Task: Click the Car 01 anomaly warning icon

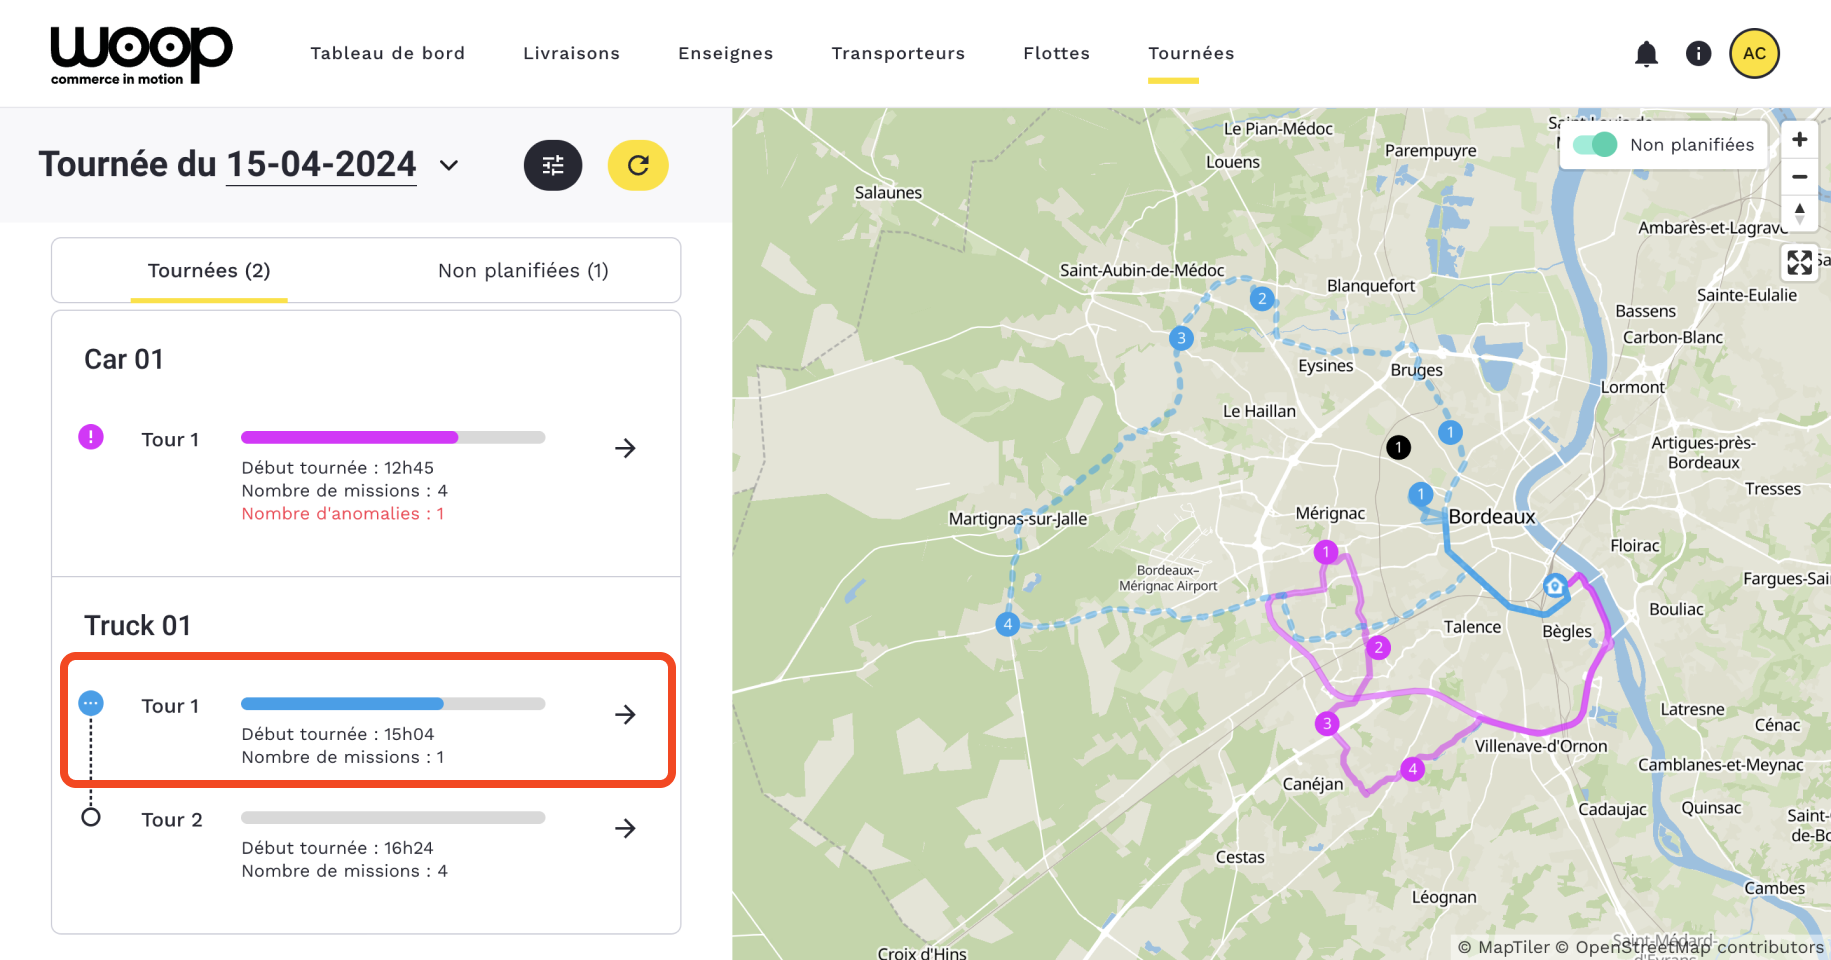Action: tap(91, 437)
